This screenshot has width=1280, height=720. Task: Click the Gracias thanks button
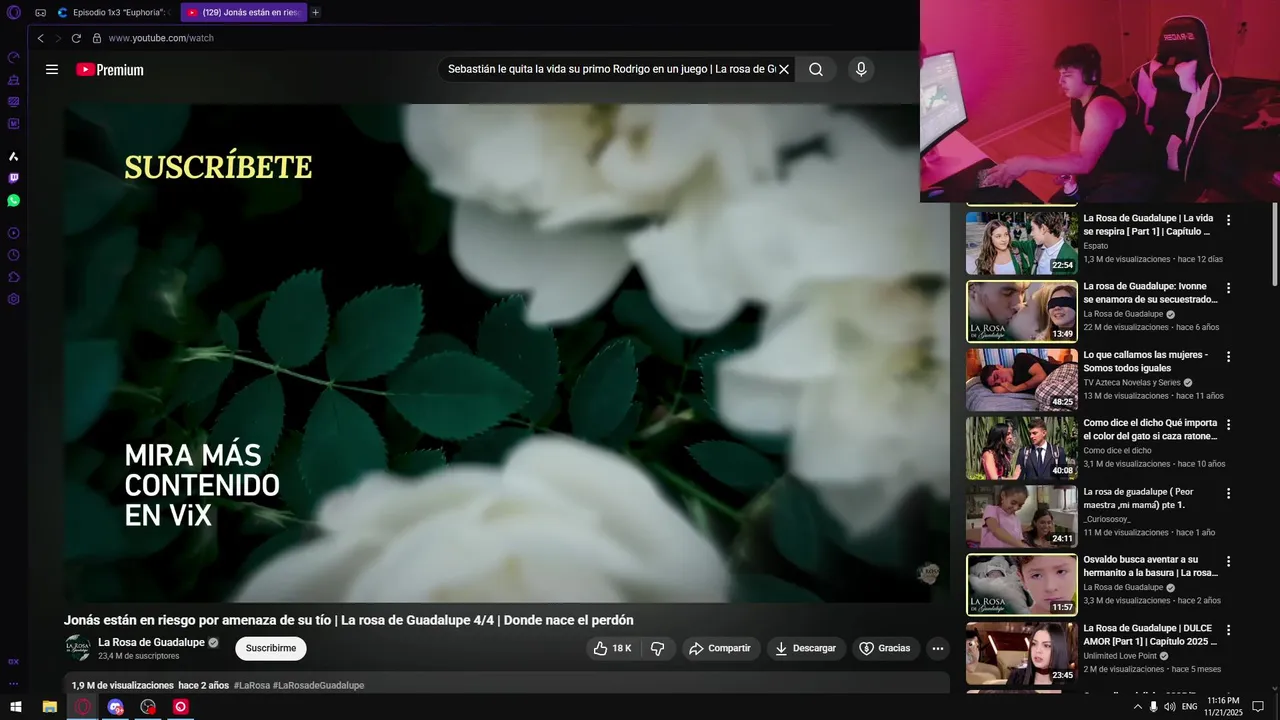point(885,648)
